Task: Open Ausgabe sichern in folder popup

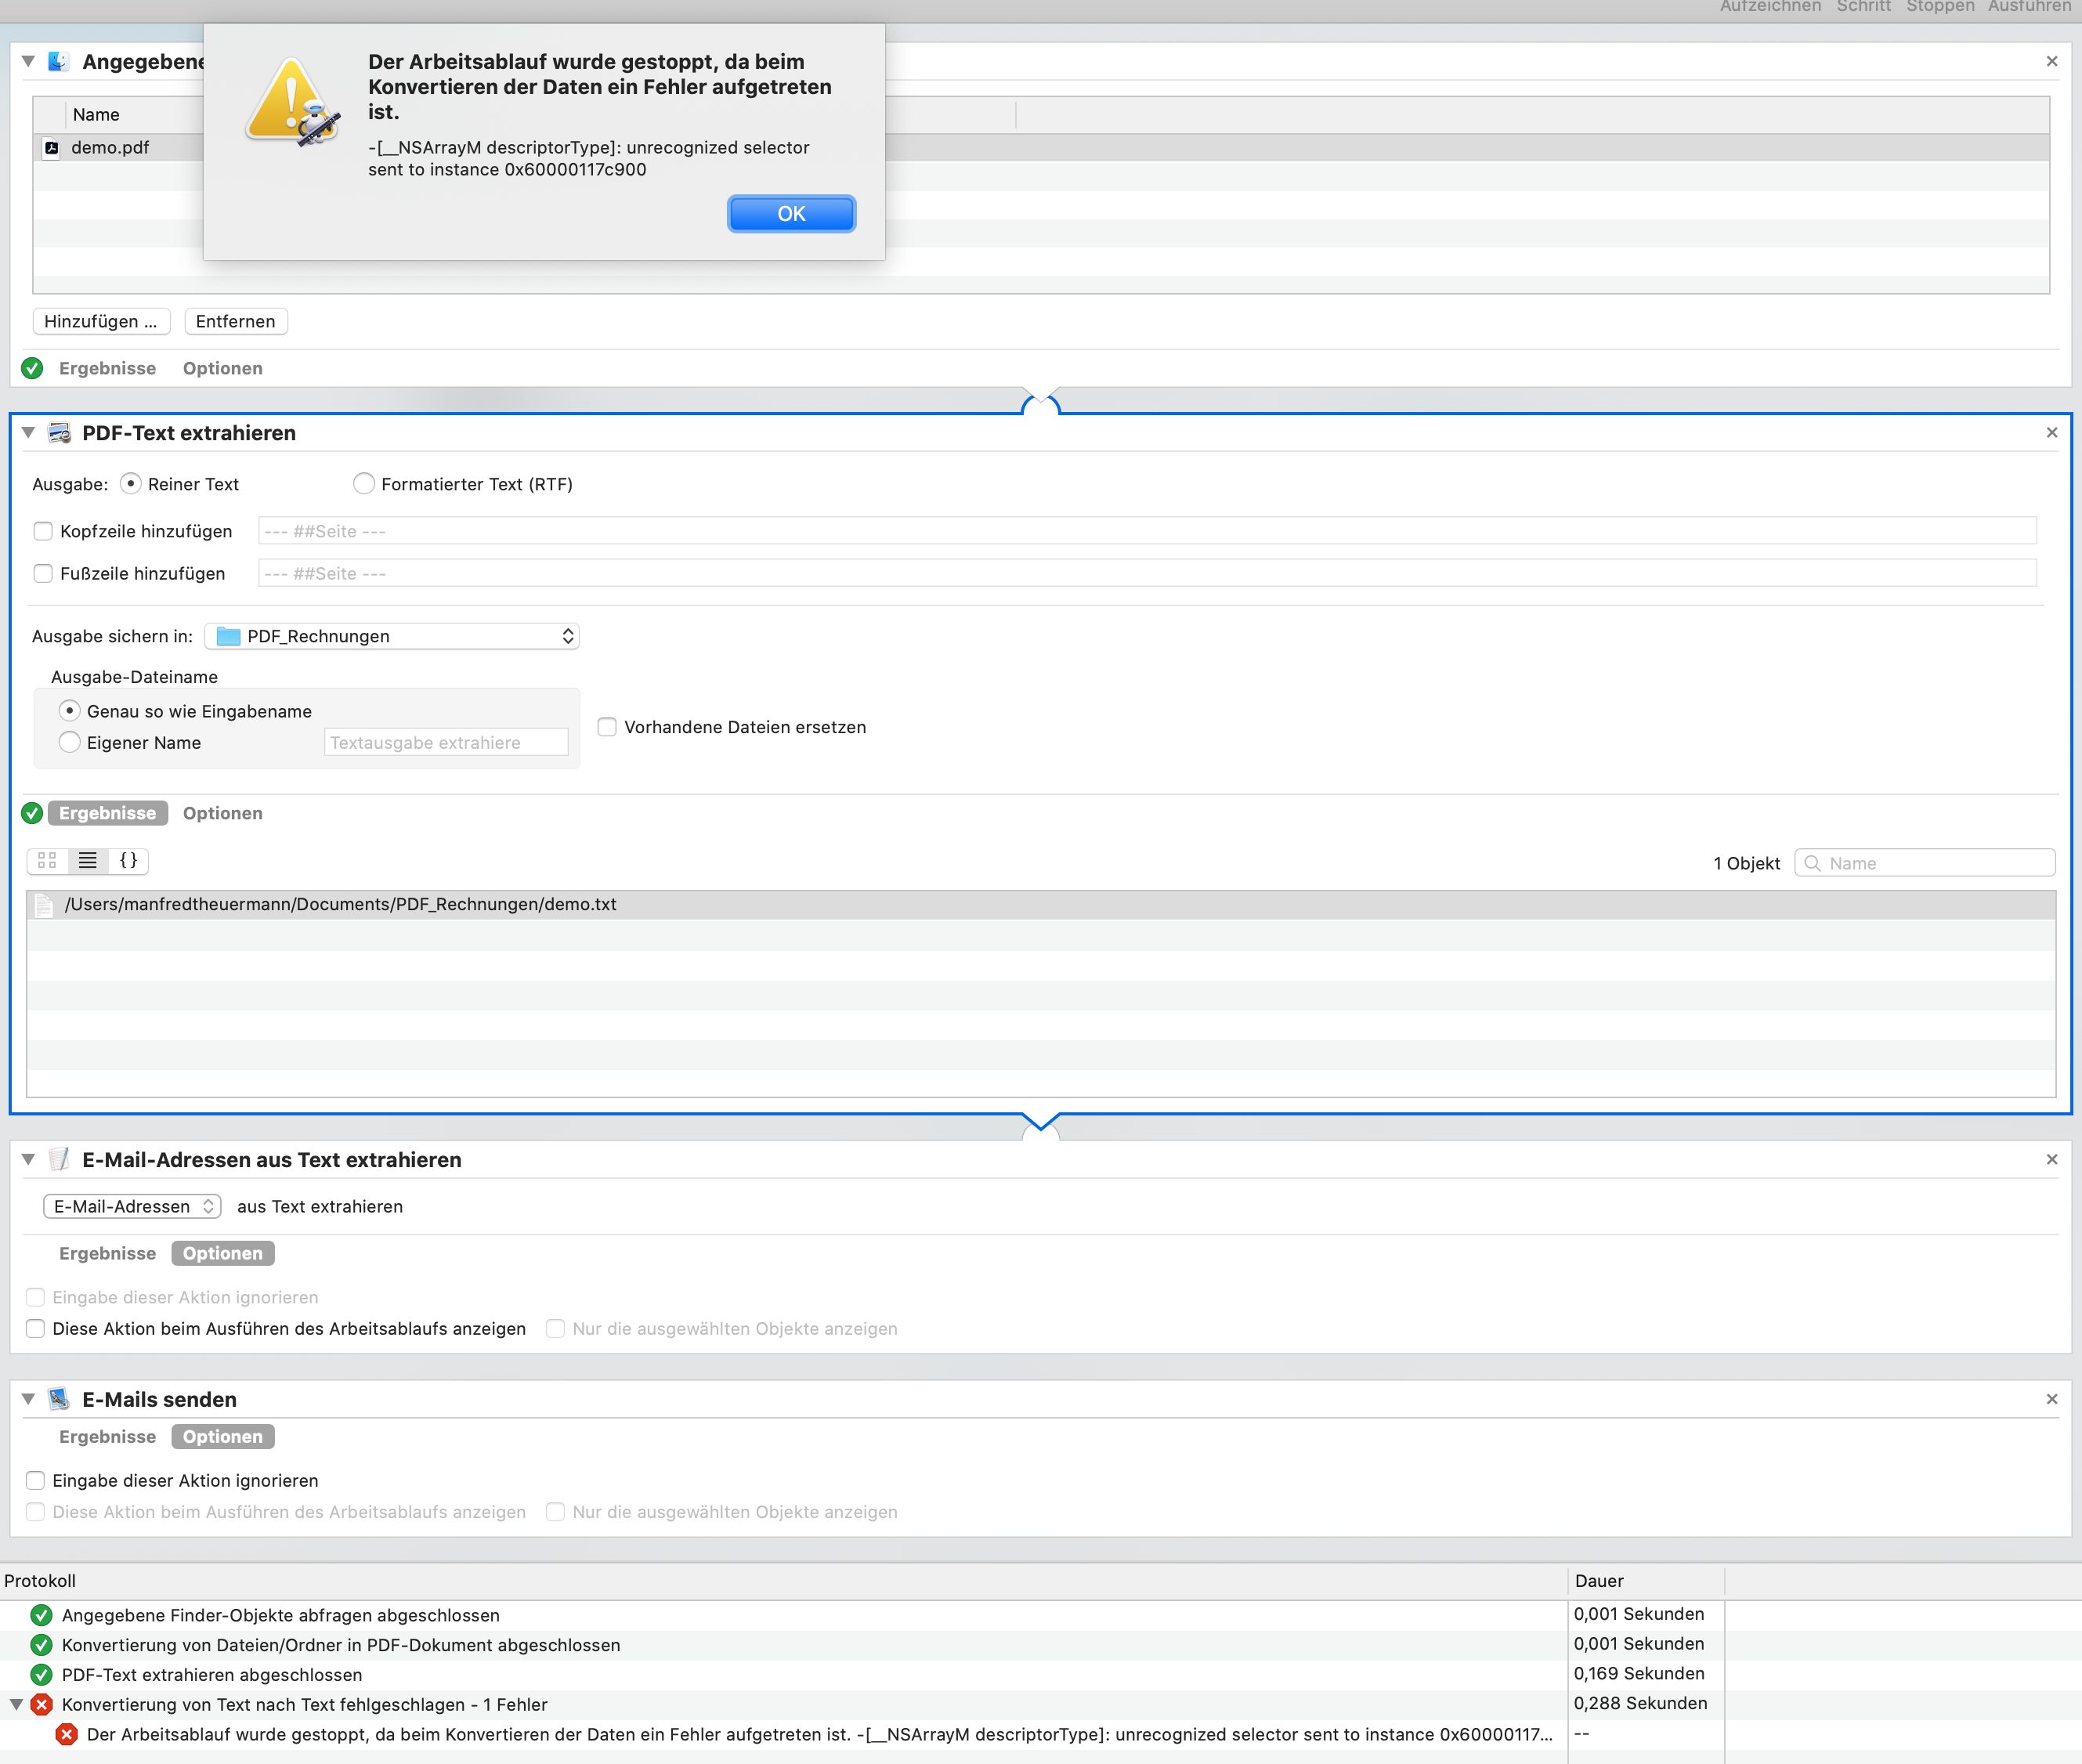Action: click(392, 636)
